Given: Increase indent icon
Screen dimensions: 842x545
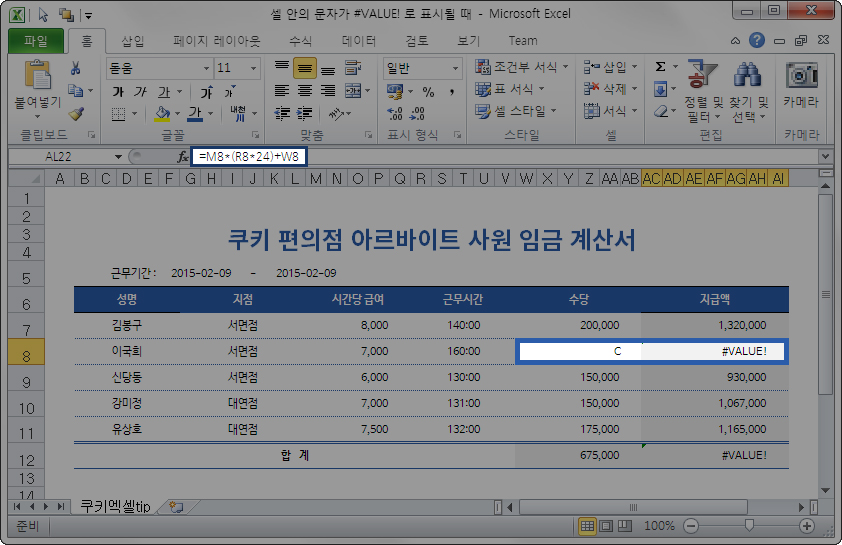Looking at the screenshot, I should pos(305,113).
